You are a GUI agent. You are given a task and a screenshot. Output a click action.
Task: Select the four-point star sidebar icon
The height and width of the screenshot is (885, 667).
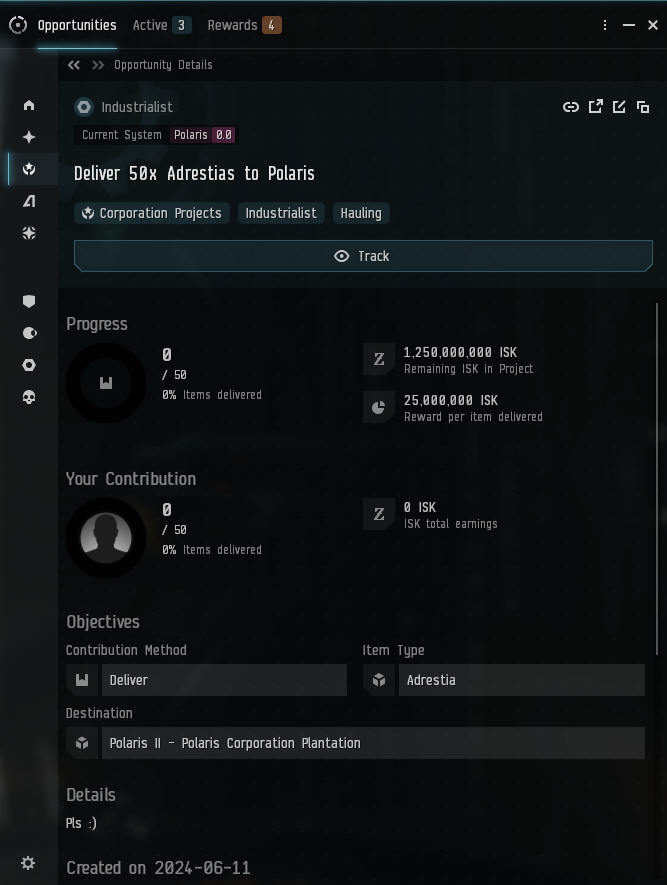pyautogui.click(x=29, y=137)
